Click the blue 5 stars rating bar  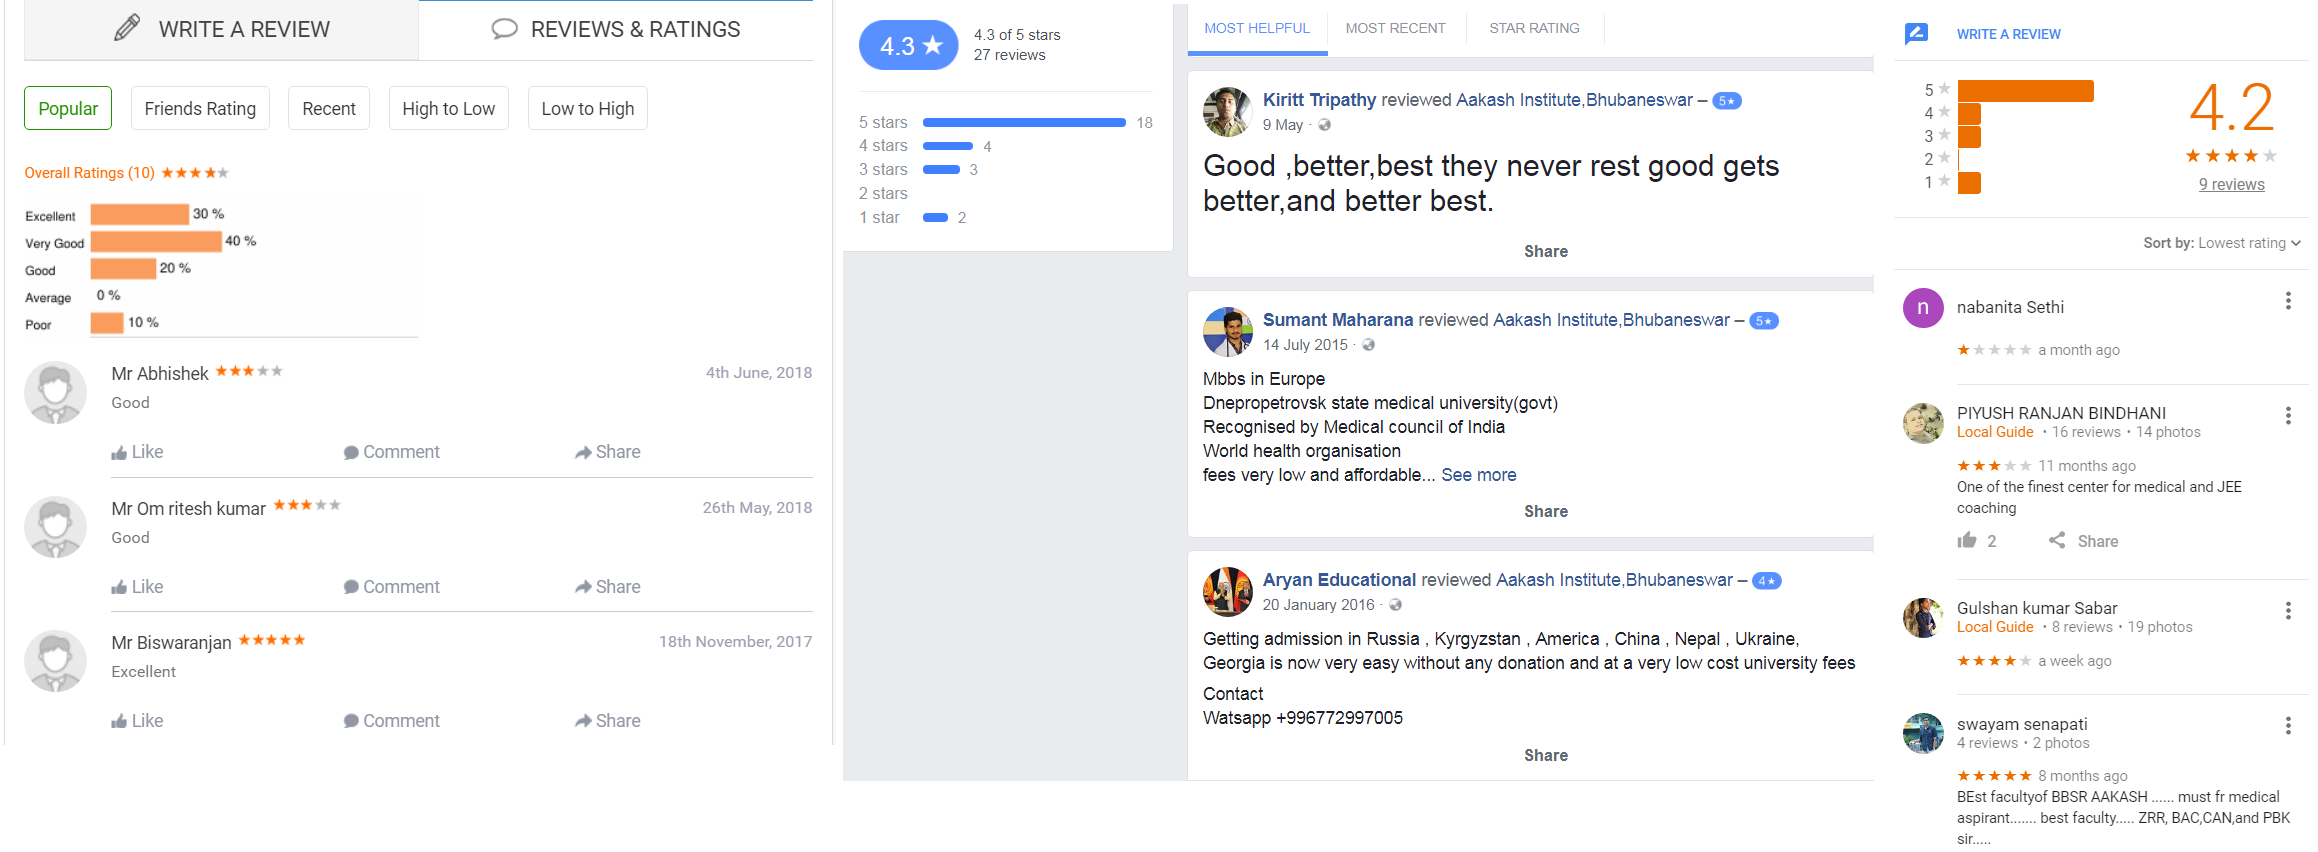click(1025, 123)
